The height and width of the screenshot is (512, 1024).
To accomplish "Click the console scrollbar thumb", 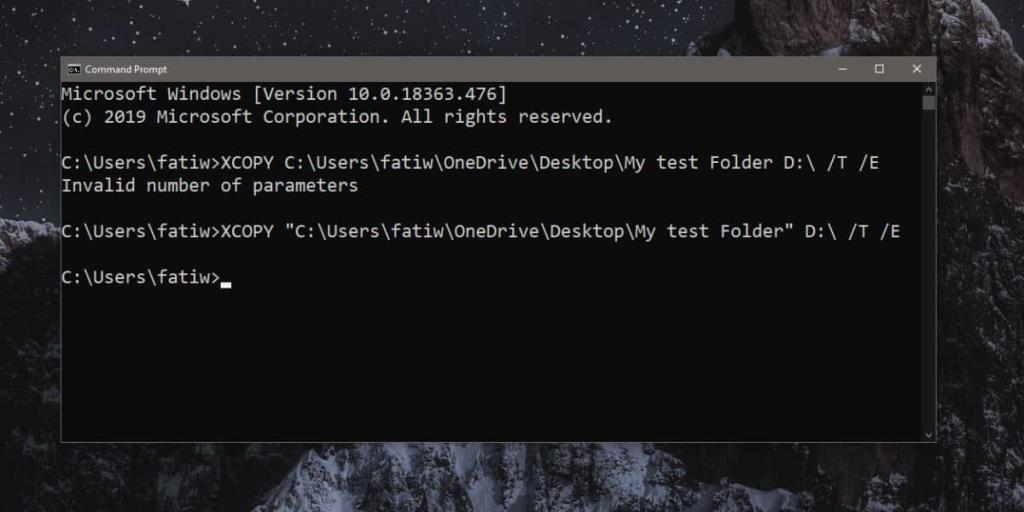I will point(929,102).
